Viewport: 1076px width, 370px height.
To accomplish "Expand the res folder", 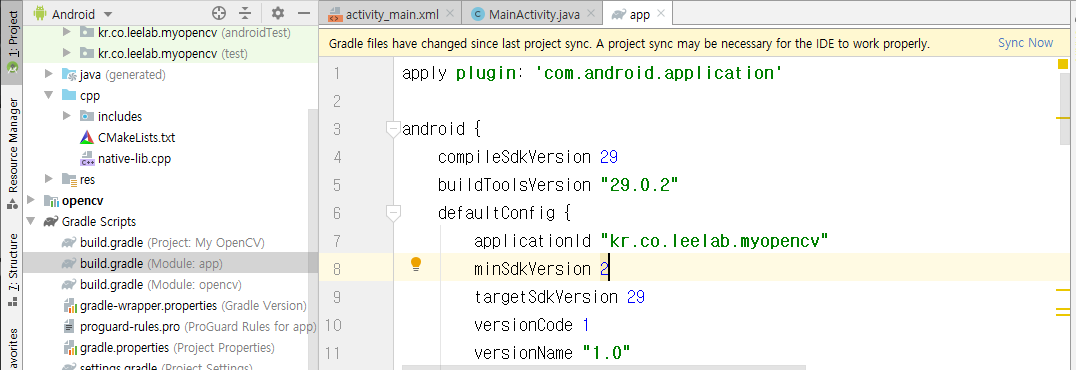I will pos(49,179).
